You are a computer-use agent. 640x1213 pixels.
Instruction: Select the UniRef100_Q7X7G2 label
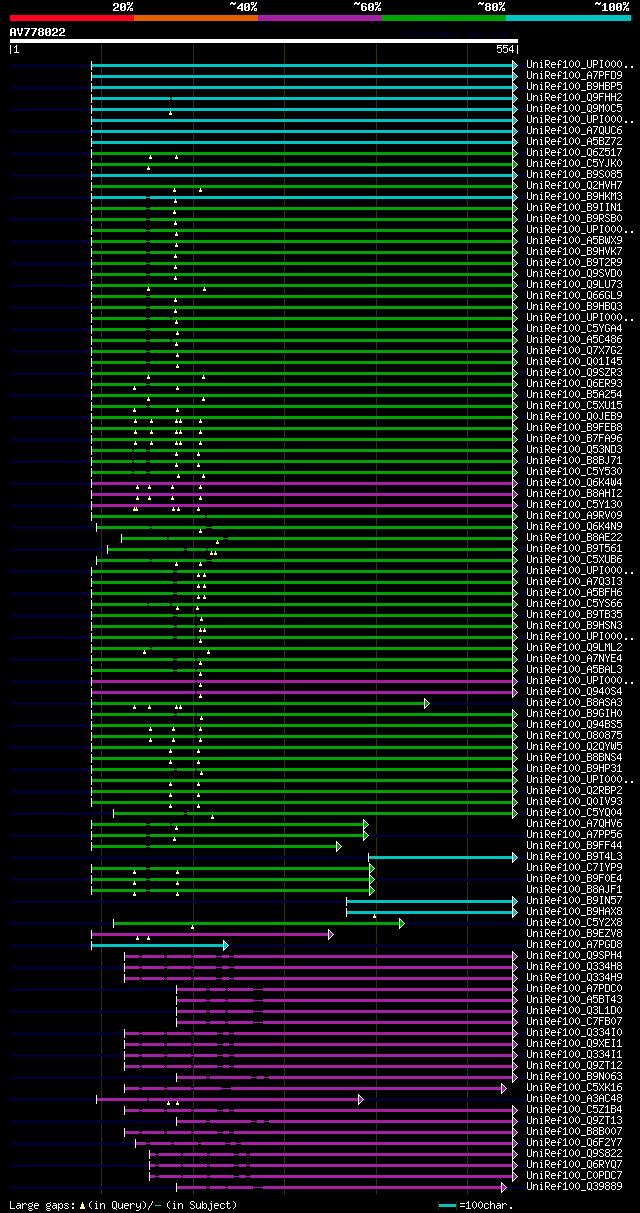(574, 350)
